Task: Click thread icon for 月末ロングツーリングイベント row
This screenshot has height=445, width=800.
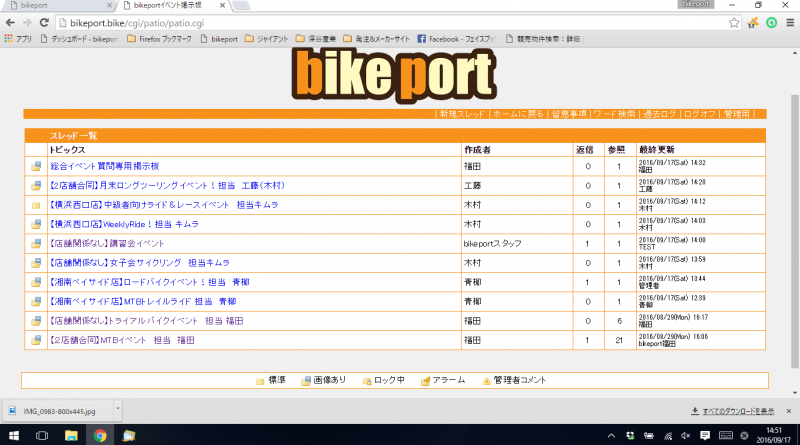Action: pos(36,186)
